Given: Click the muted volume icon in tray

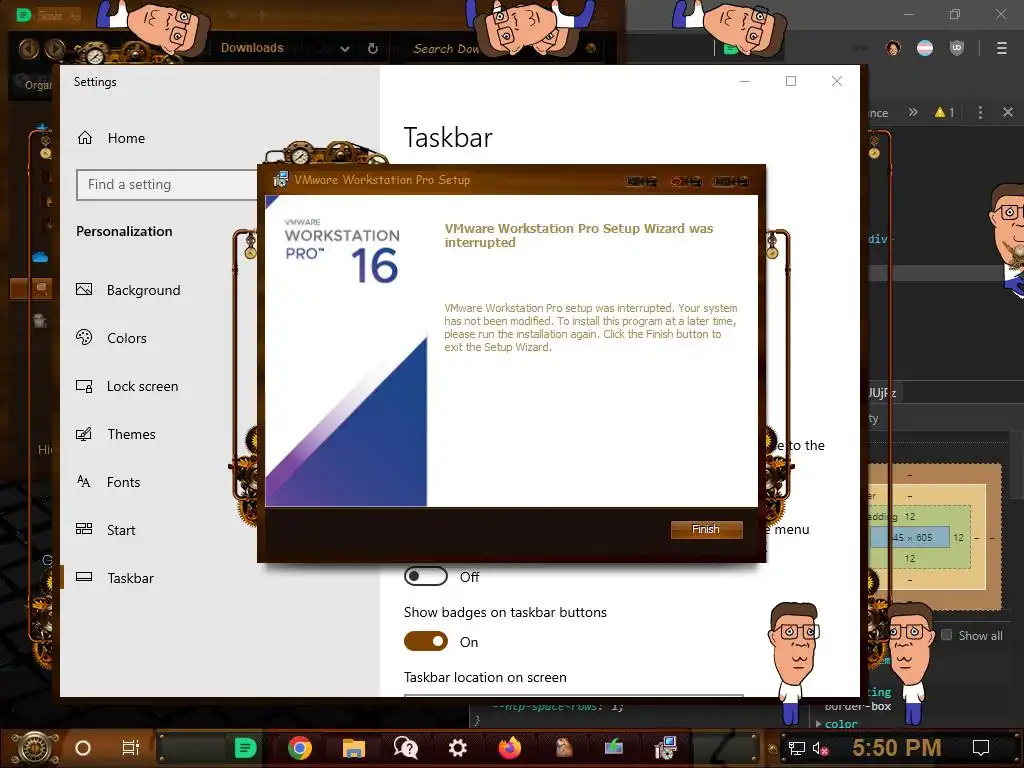Looking at the screenshot, I should pos(820,748).
